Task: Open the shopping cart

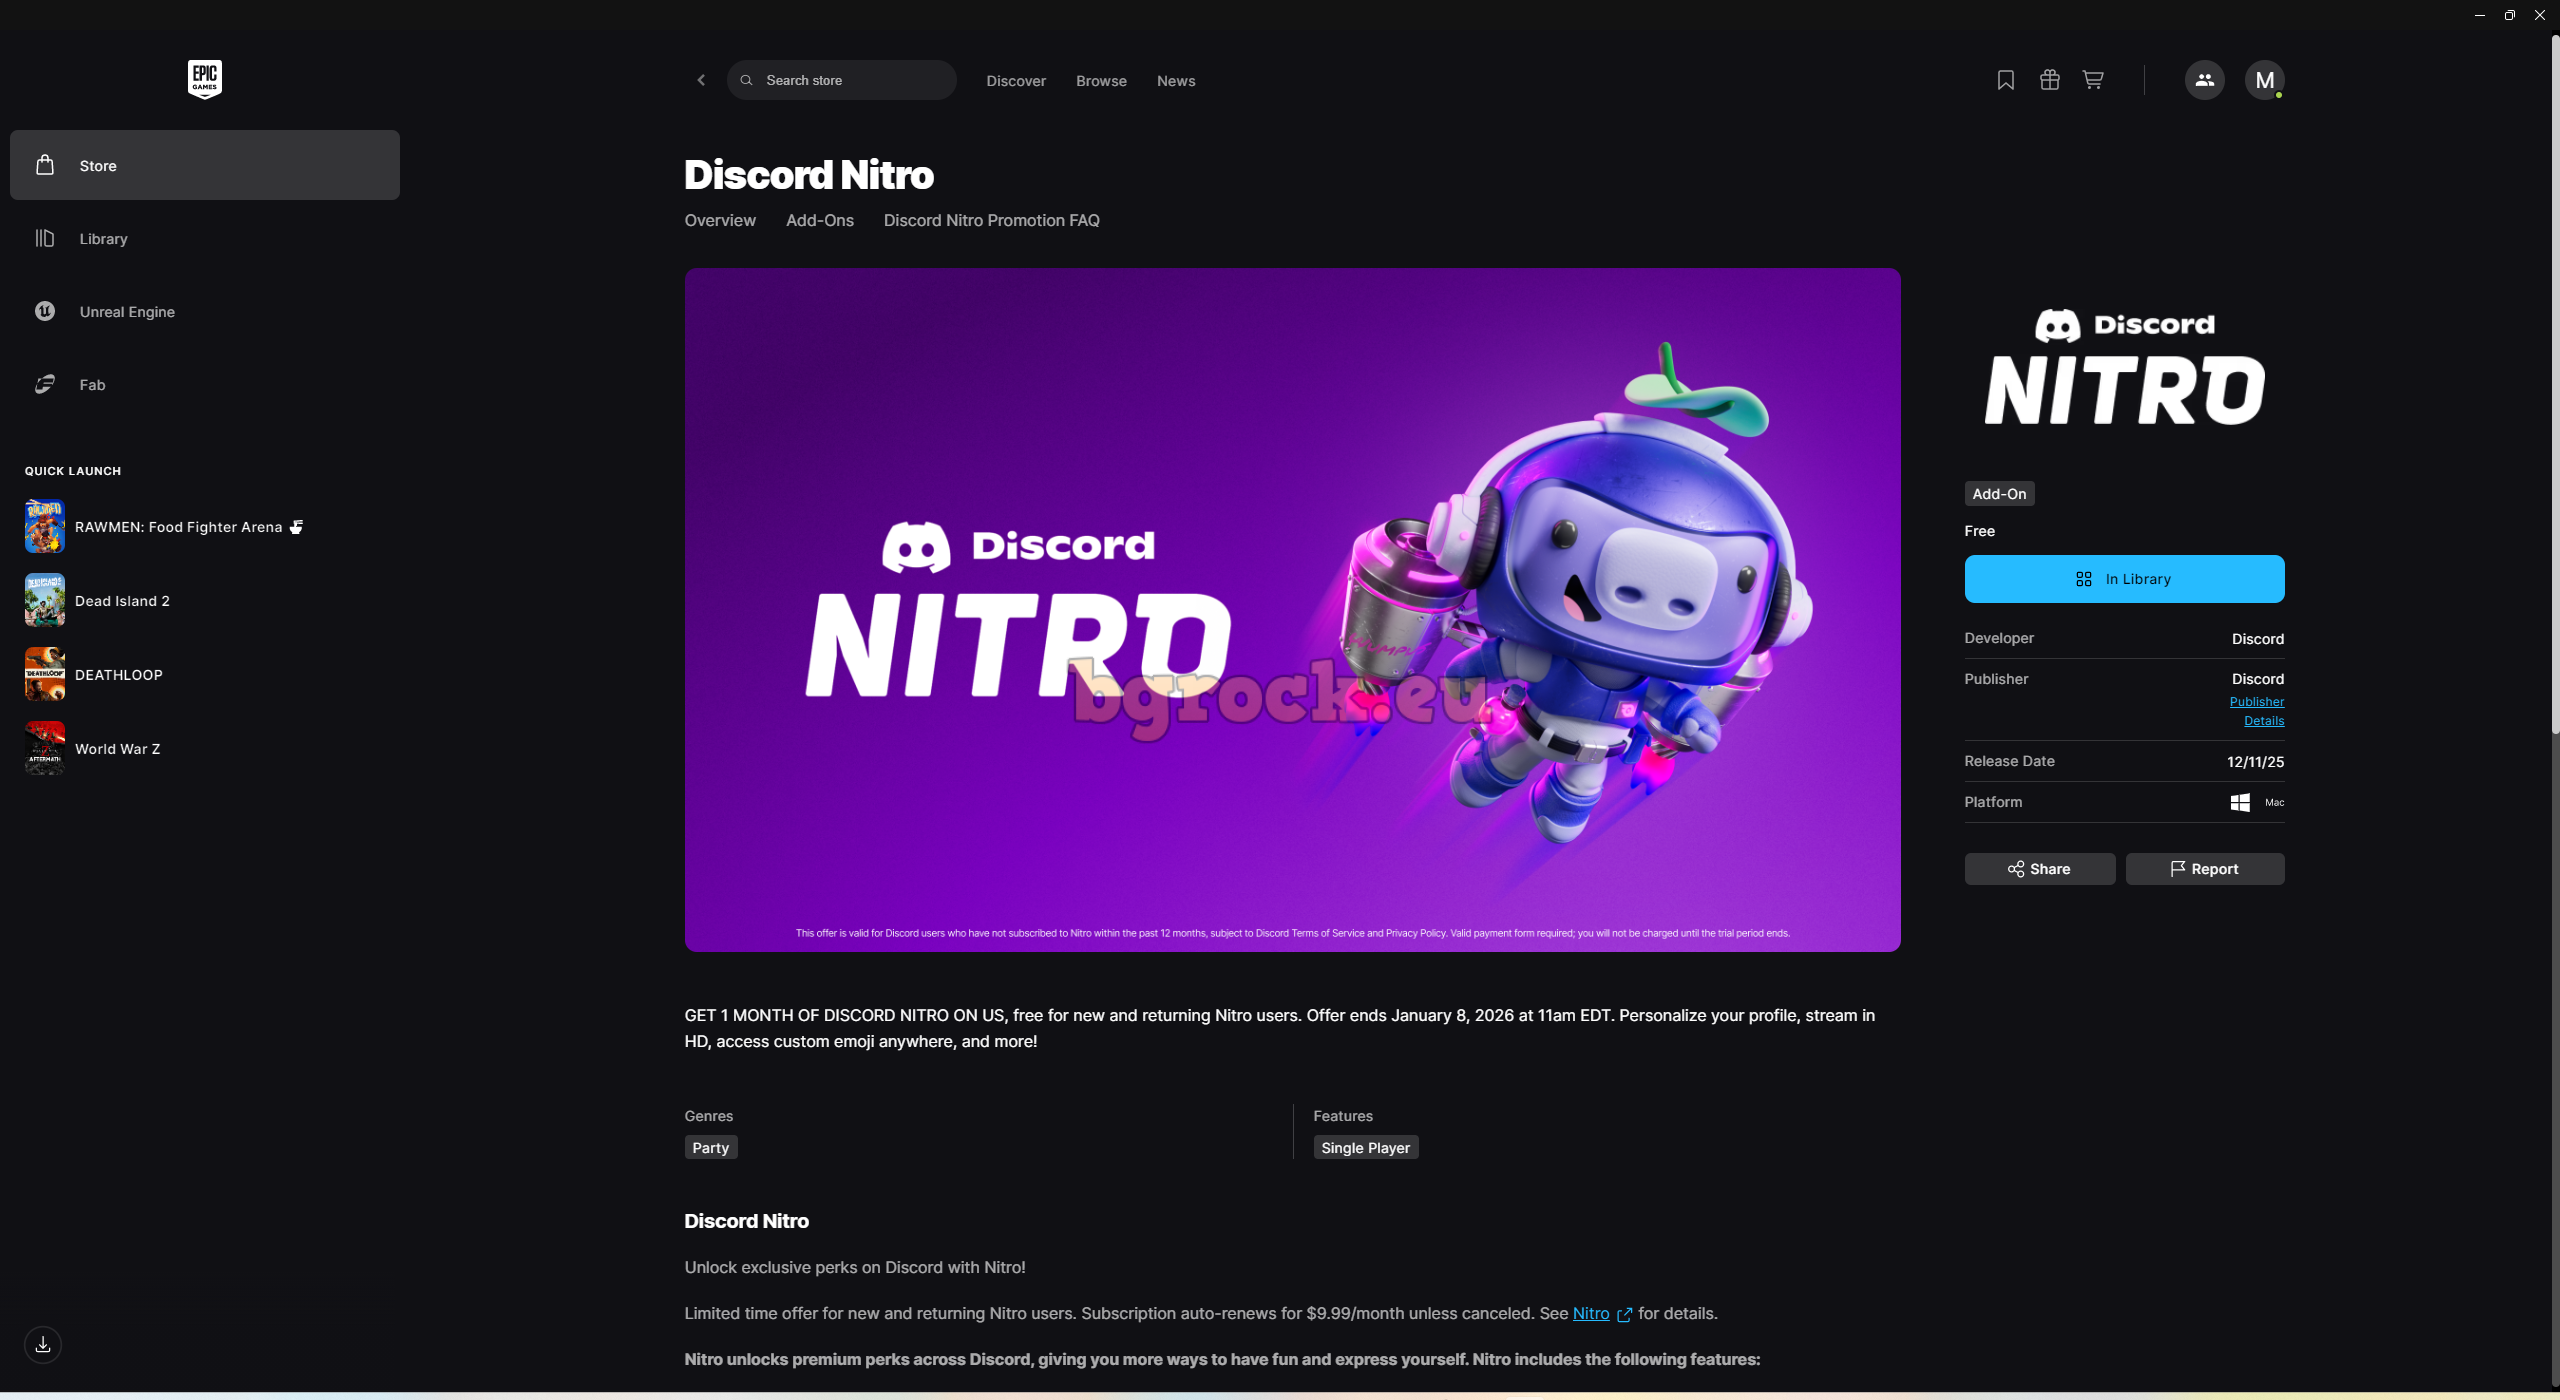Action: click(x=2092, y=80)
